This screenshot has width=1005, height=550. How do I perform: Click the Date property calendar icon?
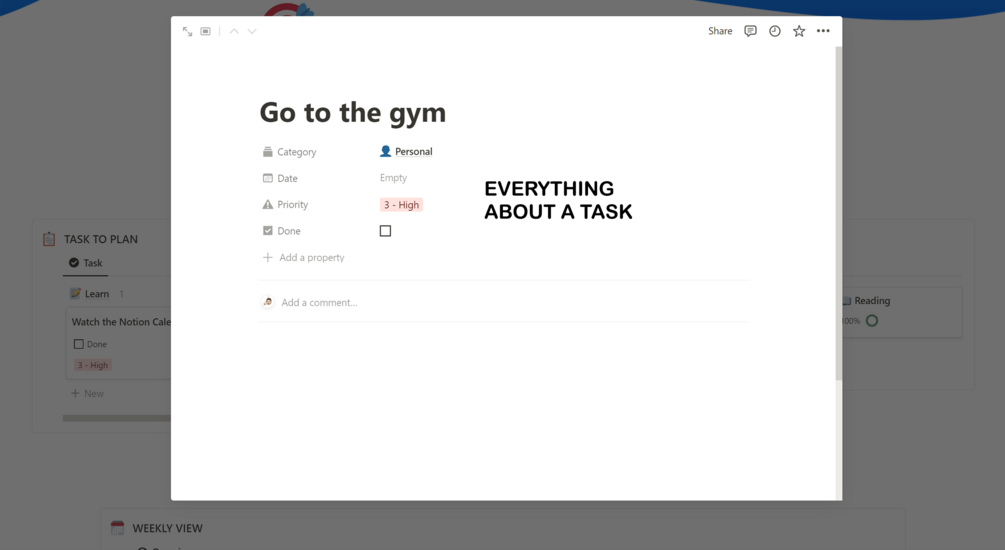pos(267,178)
